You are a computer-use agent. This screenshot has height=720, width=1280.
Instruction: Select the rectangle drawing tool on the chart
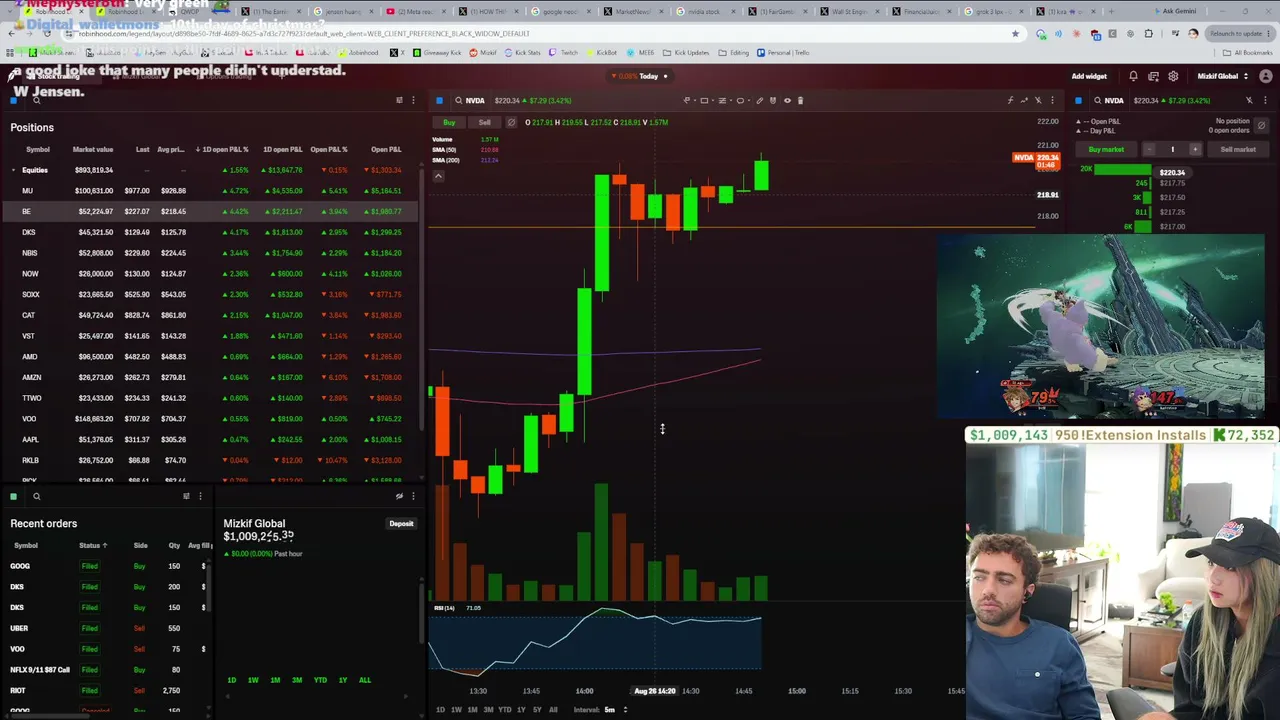pyautogui.click(x=704, y=100)
